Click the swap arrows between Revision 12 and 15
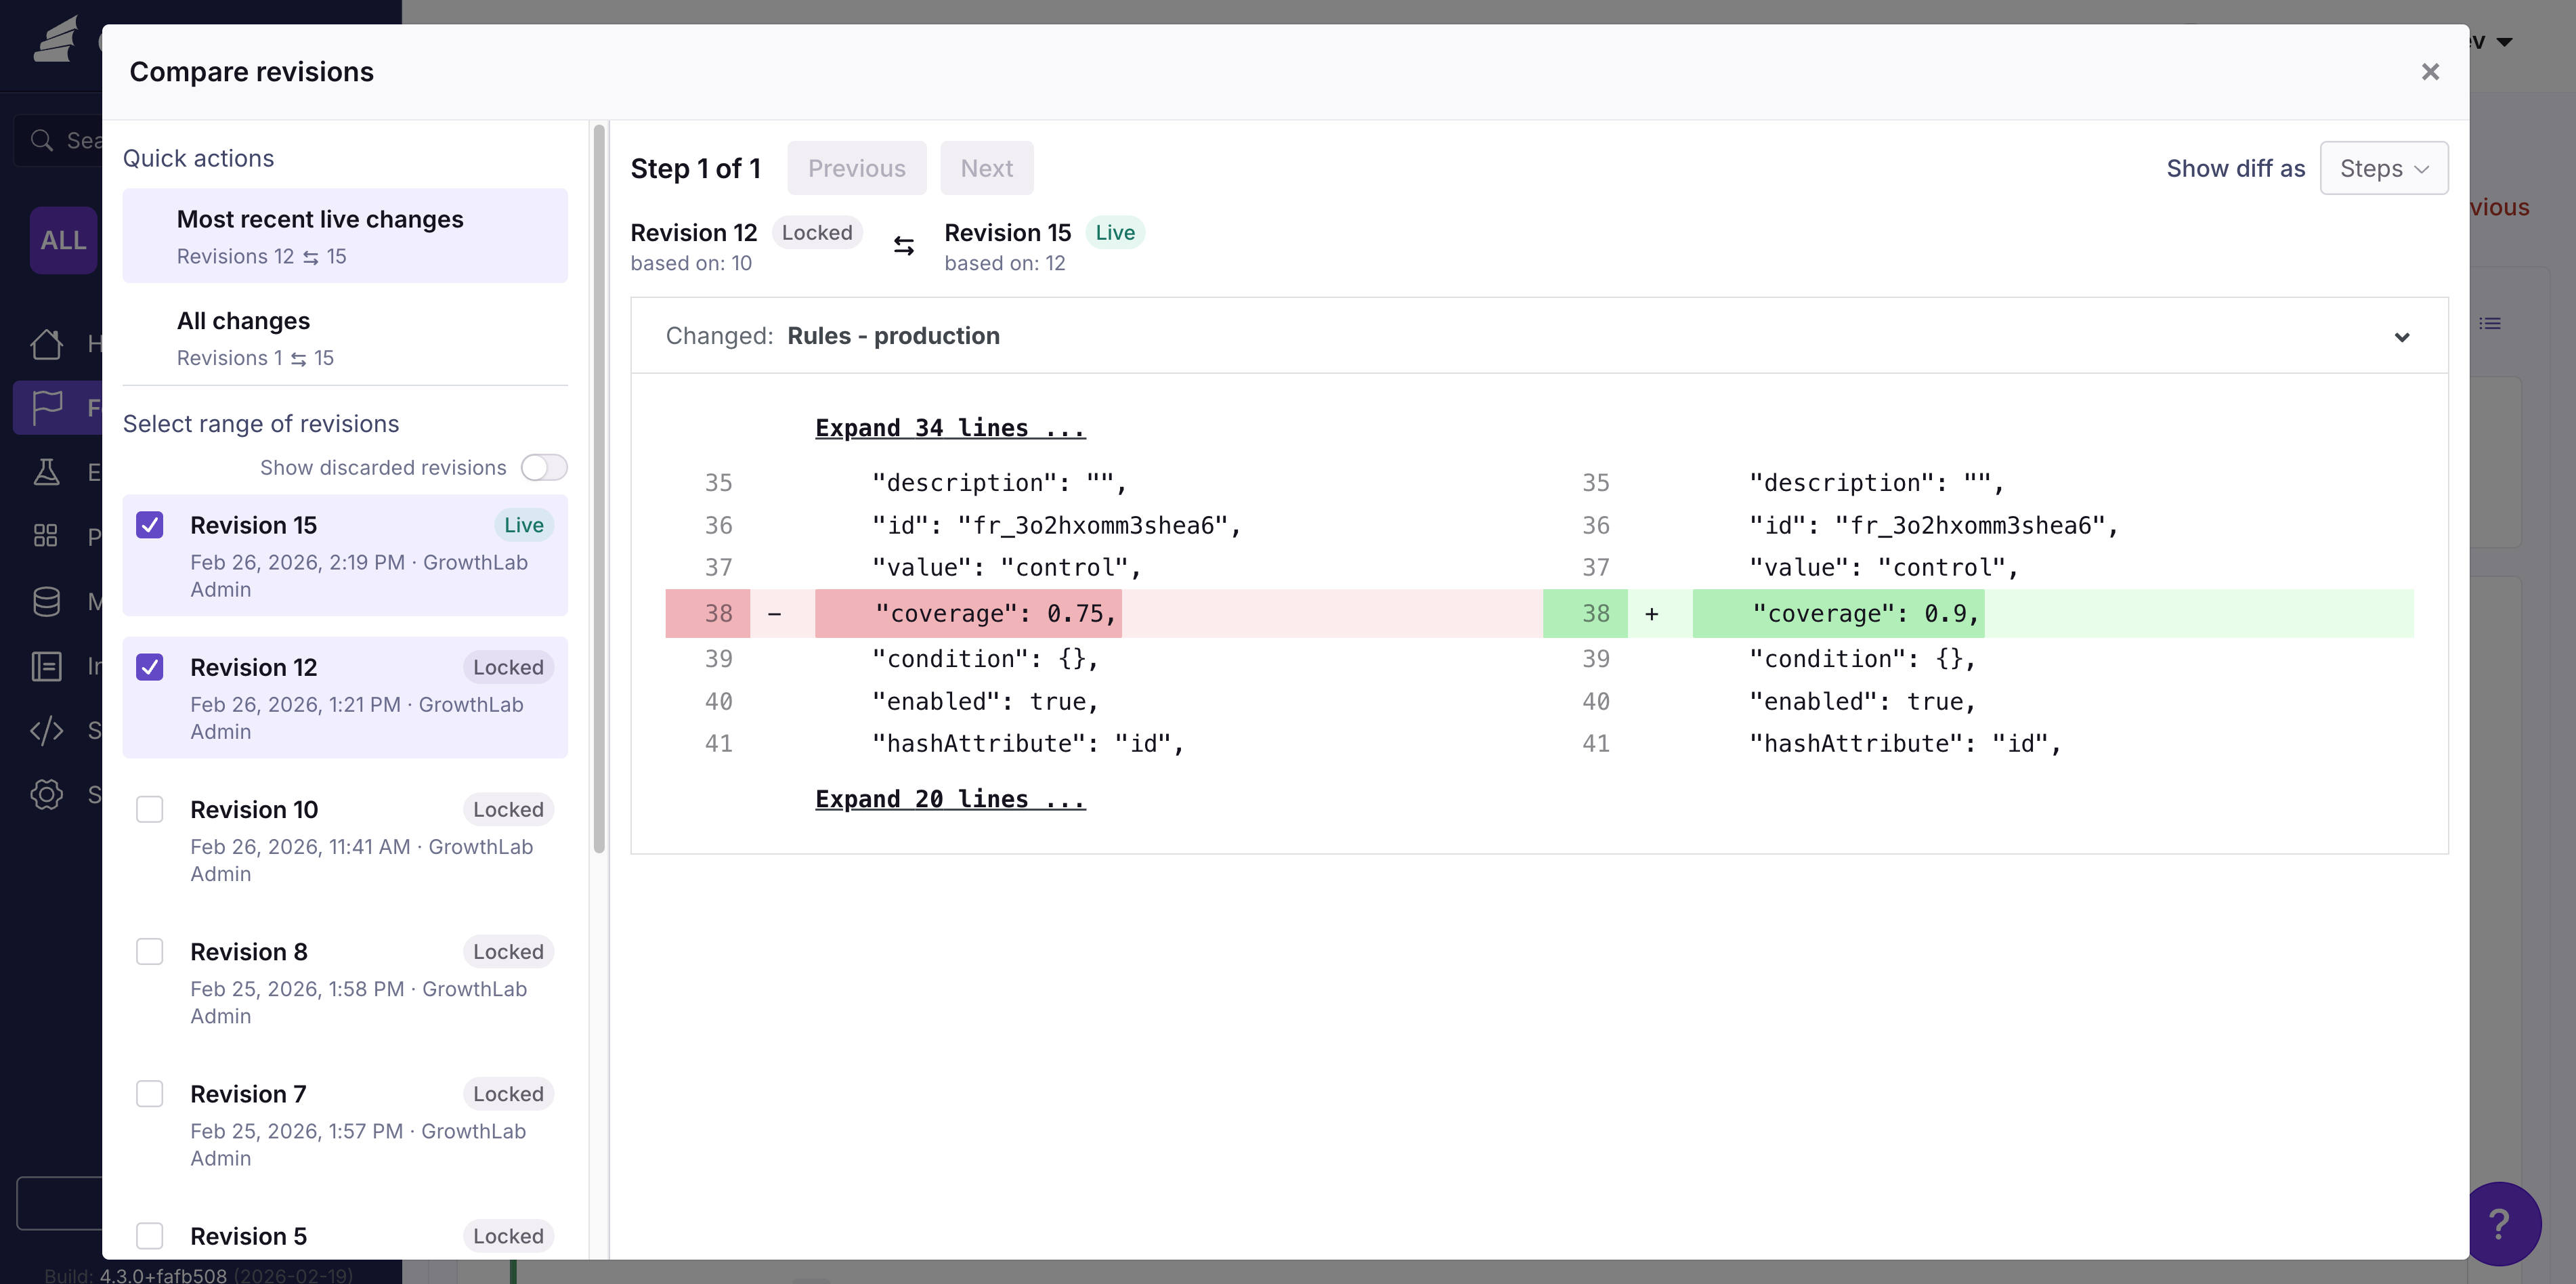 [903, 245]
